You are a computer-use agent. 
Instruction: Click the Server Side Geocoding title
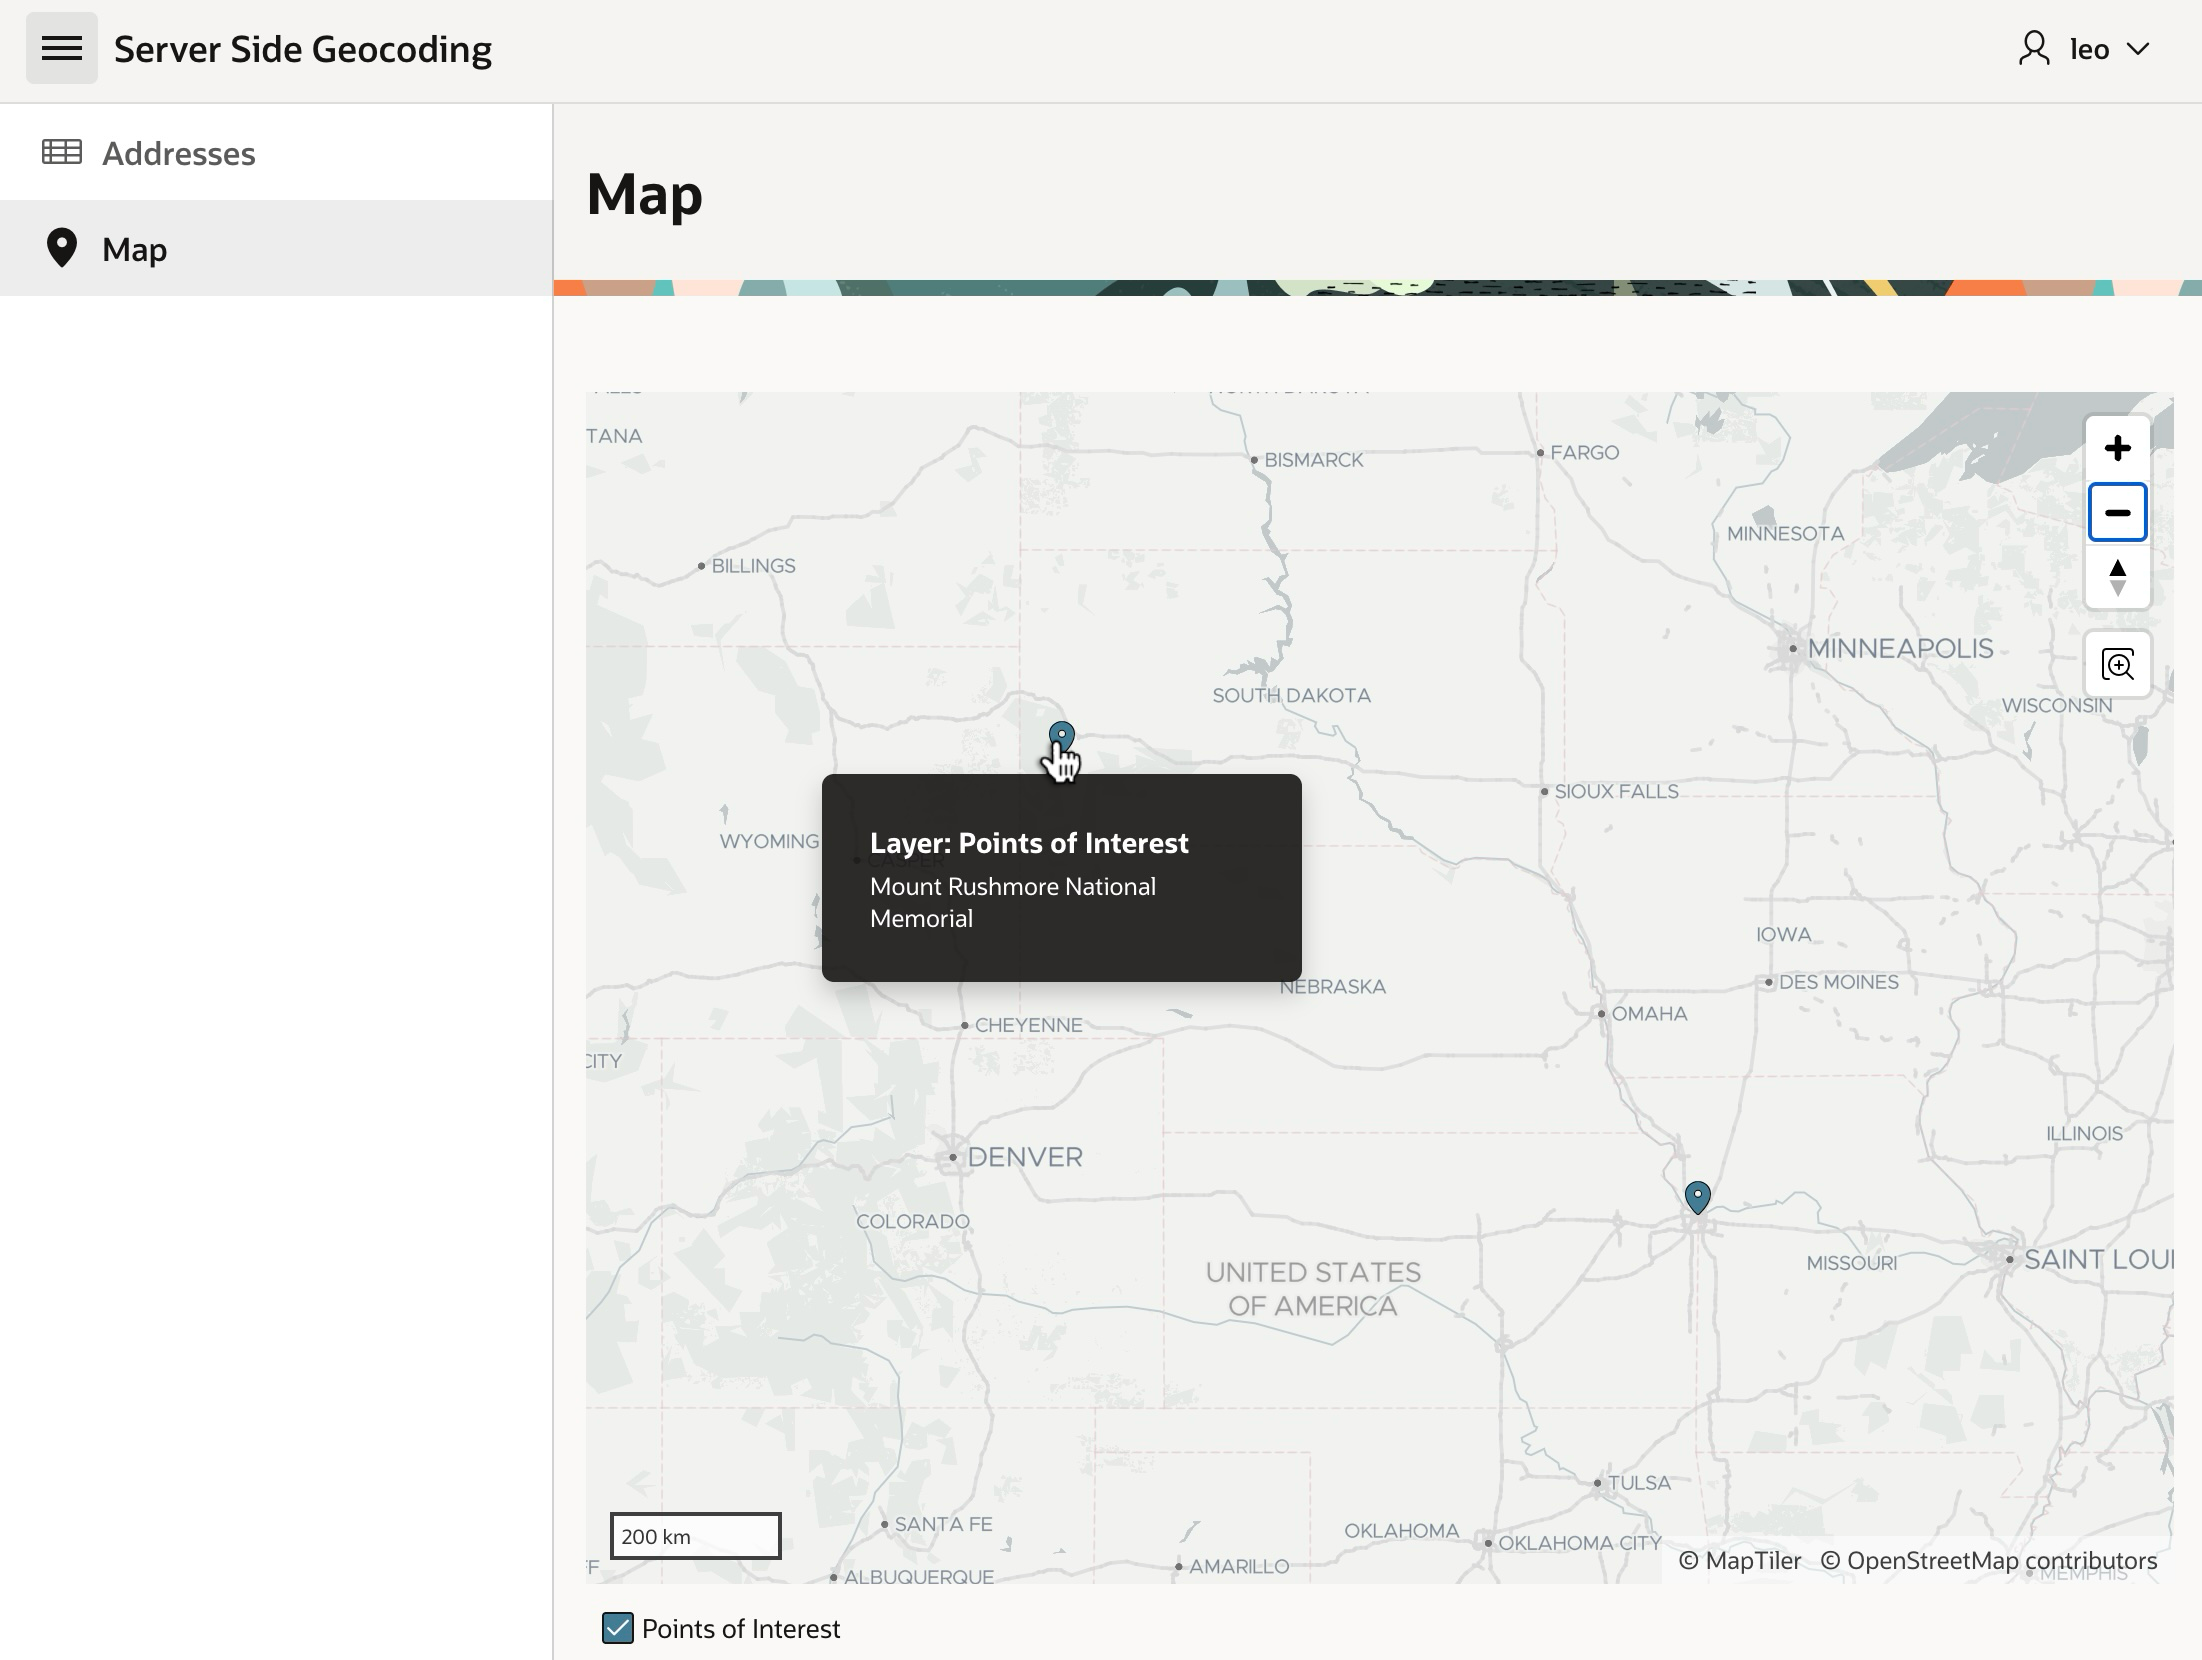pos(302,49)
